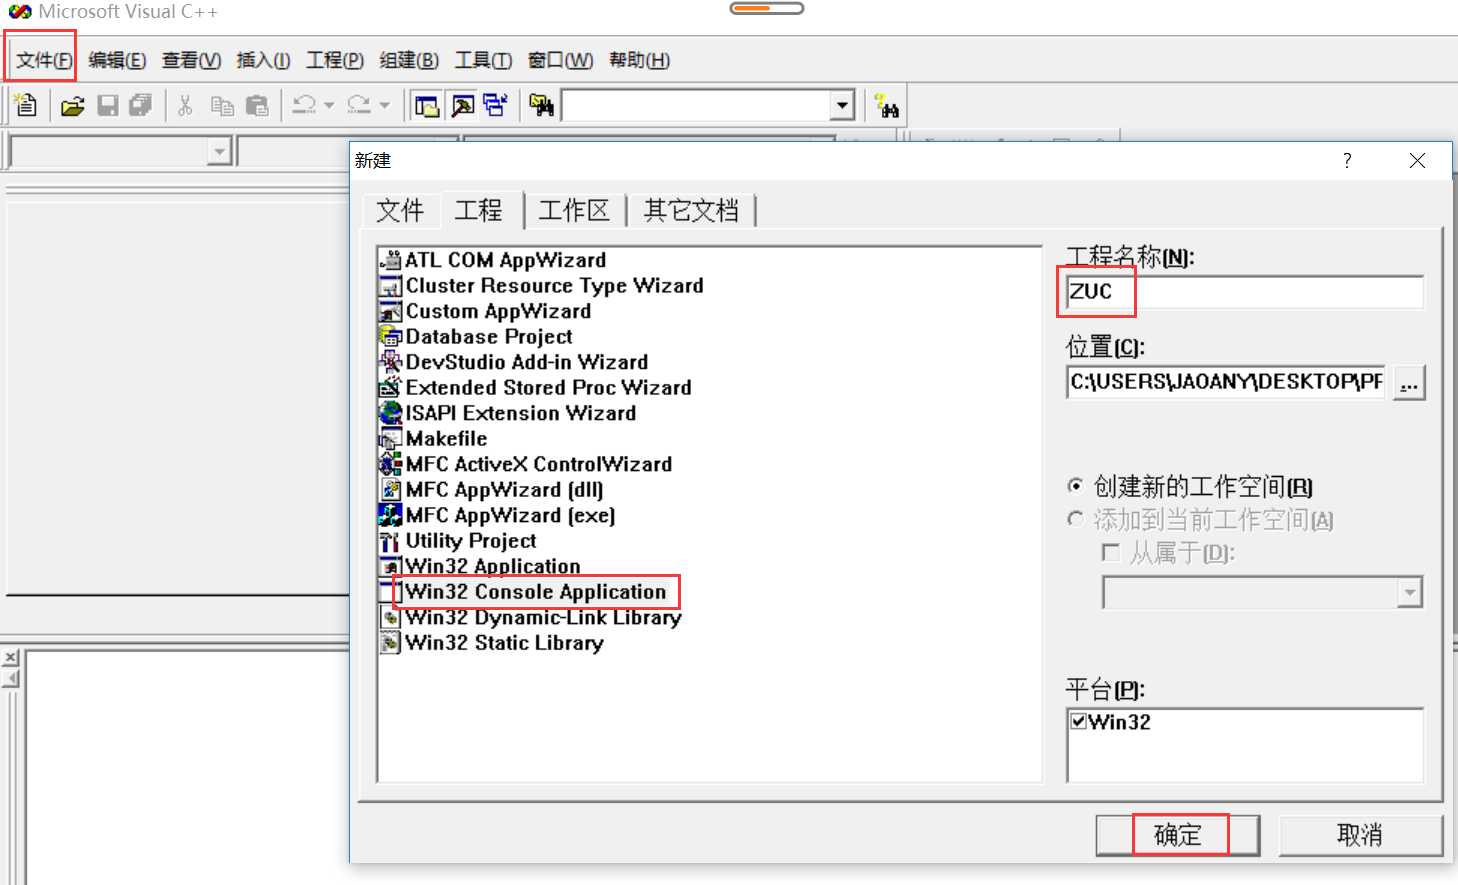
Task: Open the 查看(V) menu
Action: (x=191, y=60)
